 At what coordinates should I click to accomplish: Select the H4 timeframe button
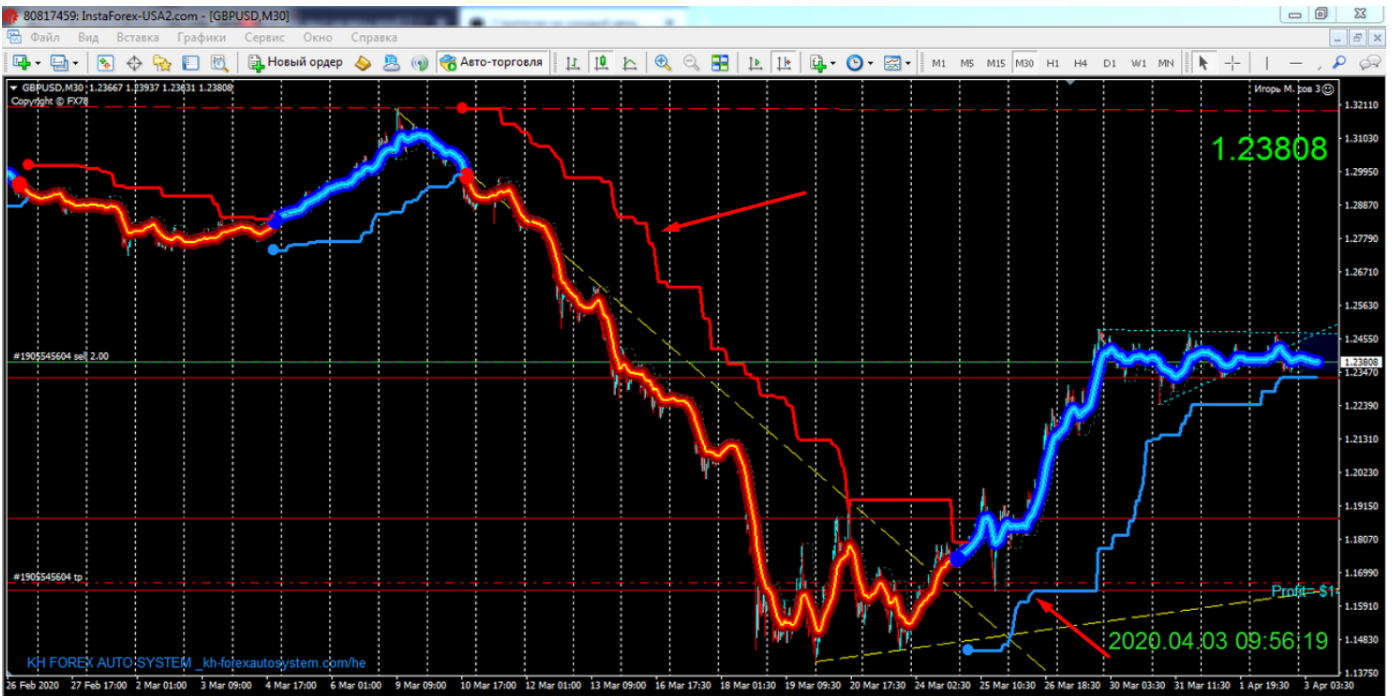tap(1081, 62)
